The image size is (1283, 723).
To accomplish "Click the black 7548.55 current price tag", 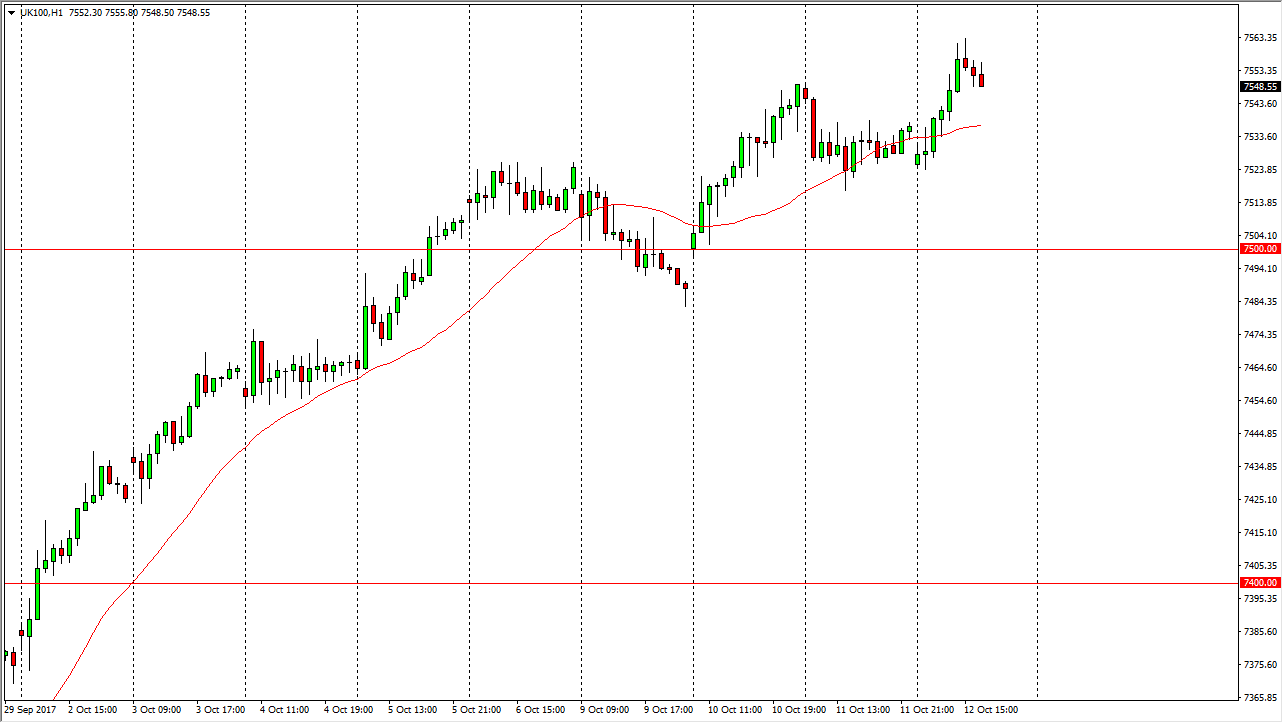I will pyautogui.click(x=1260, y=87).
